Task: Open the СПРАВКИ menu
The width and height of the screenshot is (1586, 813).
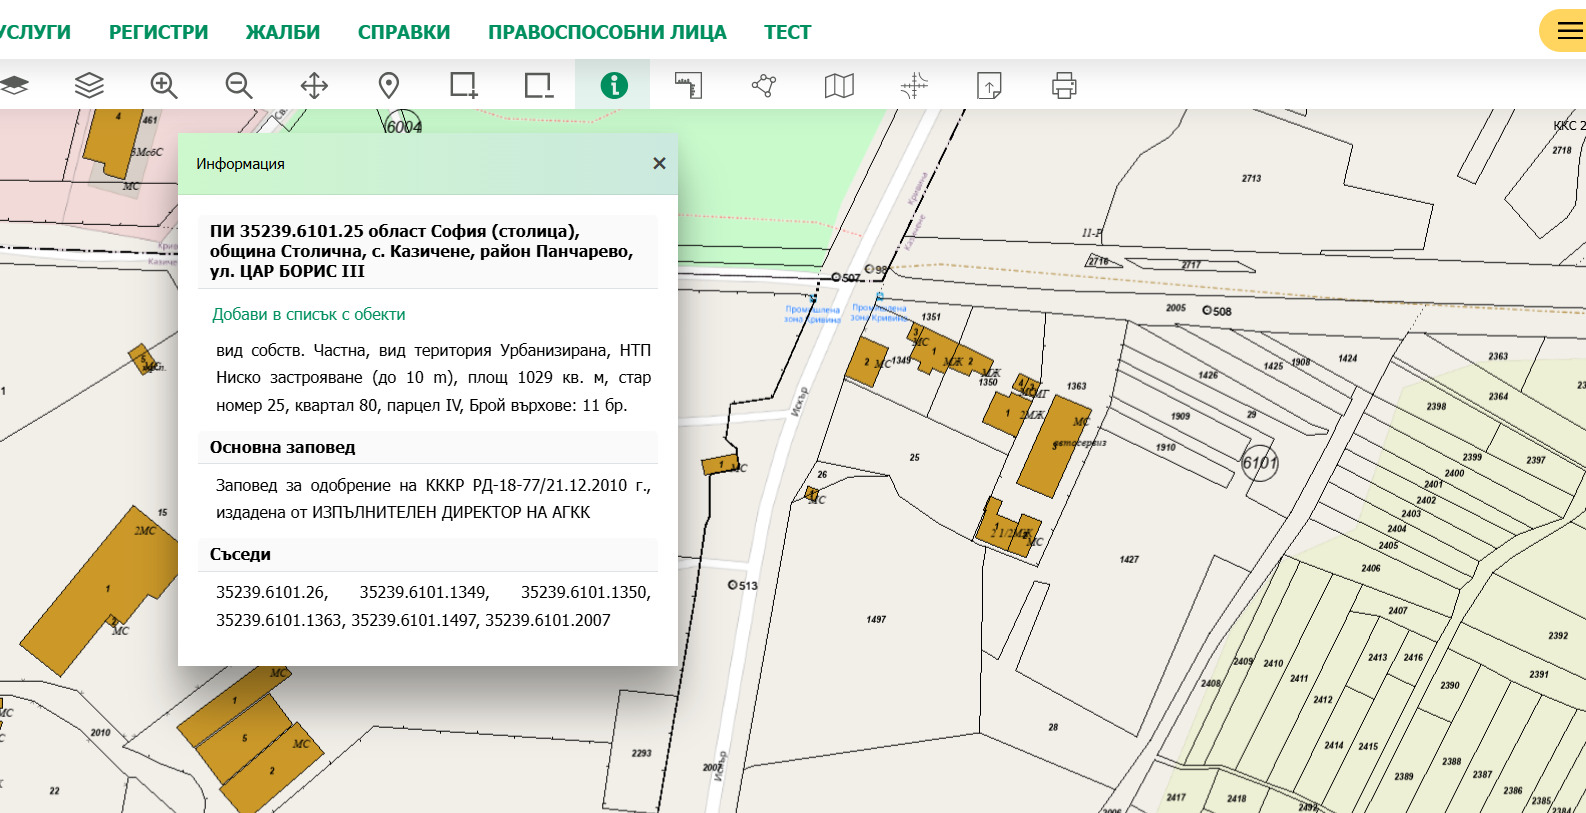Action: tap(404, 32)
